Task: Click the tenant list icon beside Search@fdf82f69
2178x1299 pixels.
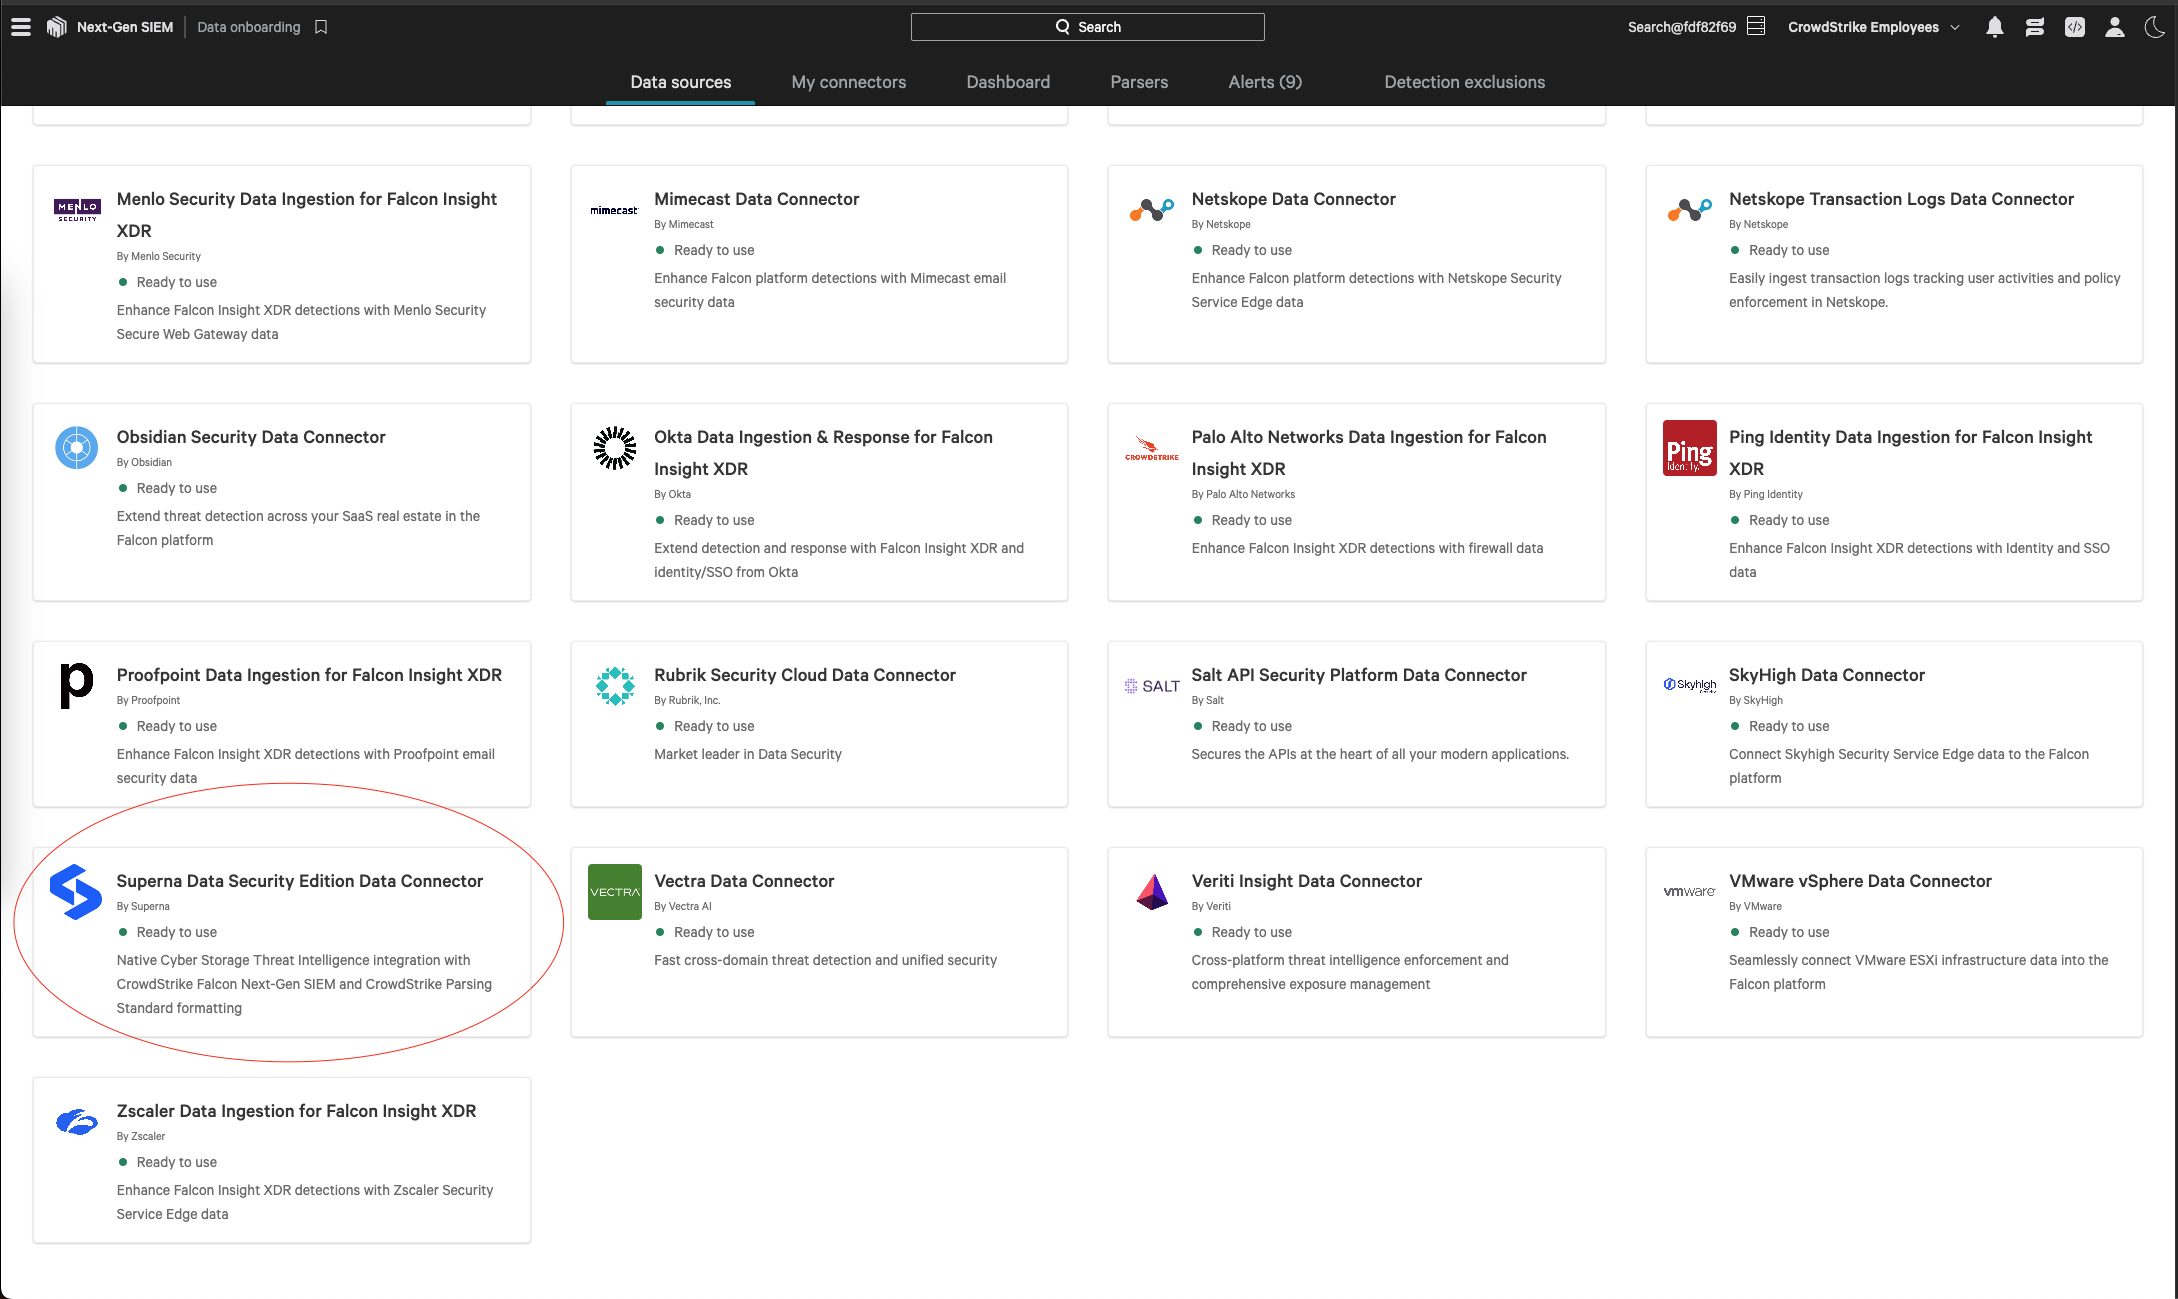Action: click(x=1756, y=26)
